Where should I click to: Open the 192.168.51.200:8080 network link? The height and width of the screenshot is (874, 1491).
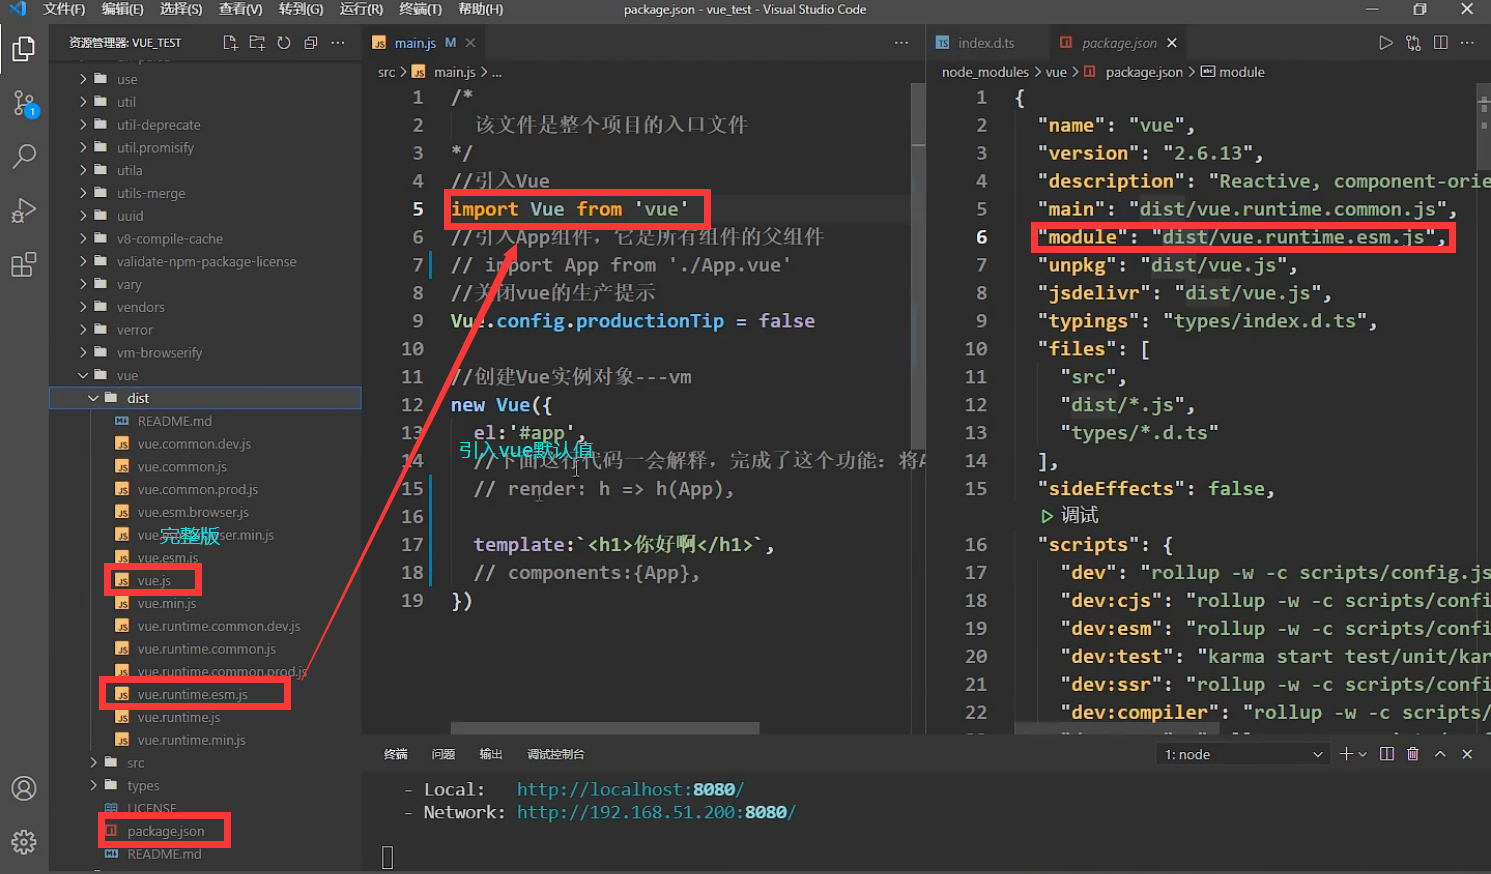pyautogui.click(x=656, y=813)
